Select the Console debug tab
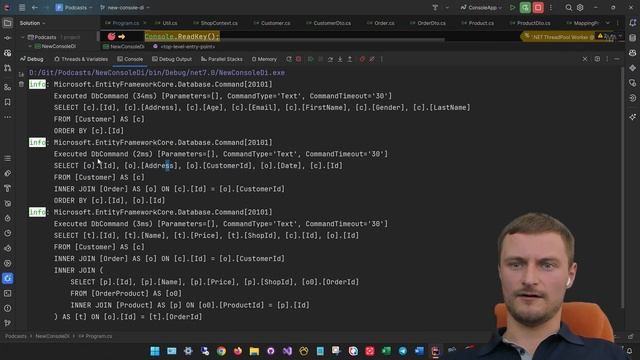 [130, 59]
